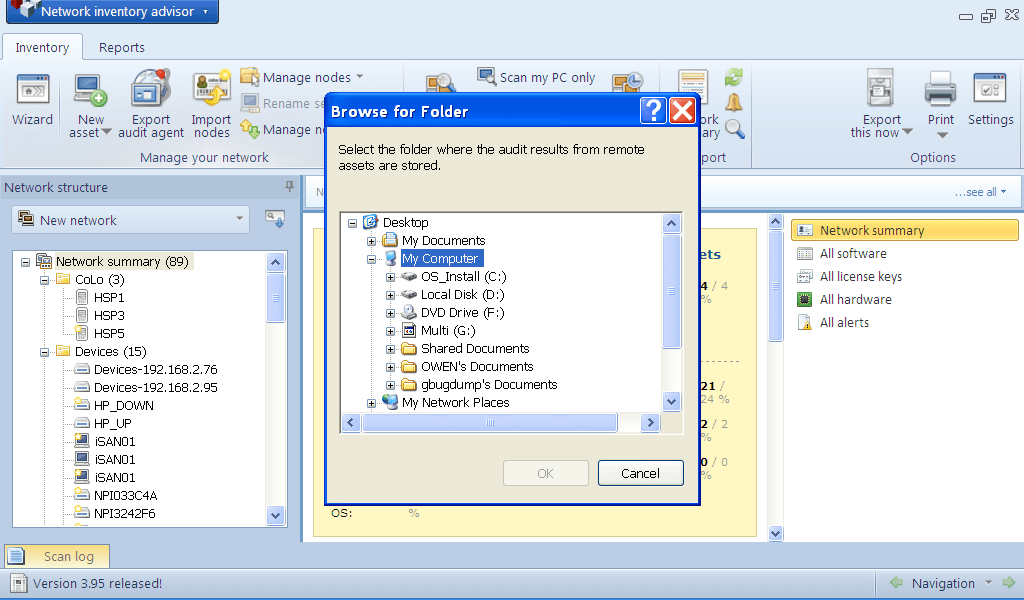Collapse the Desktop node in folder tree
This screenshot has height=600, width=1024.
pyautogui.click(x=353, y=223)
